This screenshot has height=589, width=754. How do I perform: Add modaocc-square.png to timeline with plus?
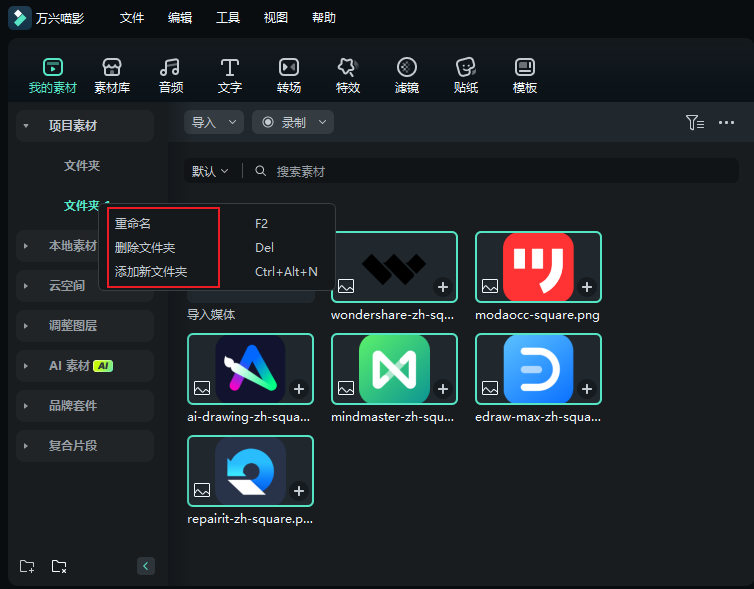pos(587,287)
